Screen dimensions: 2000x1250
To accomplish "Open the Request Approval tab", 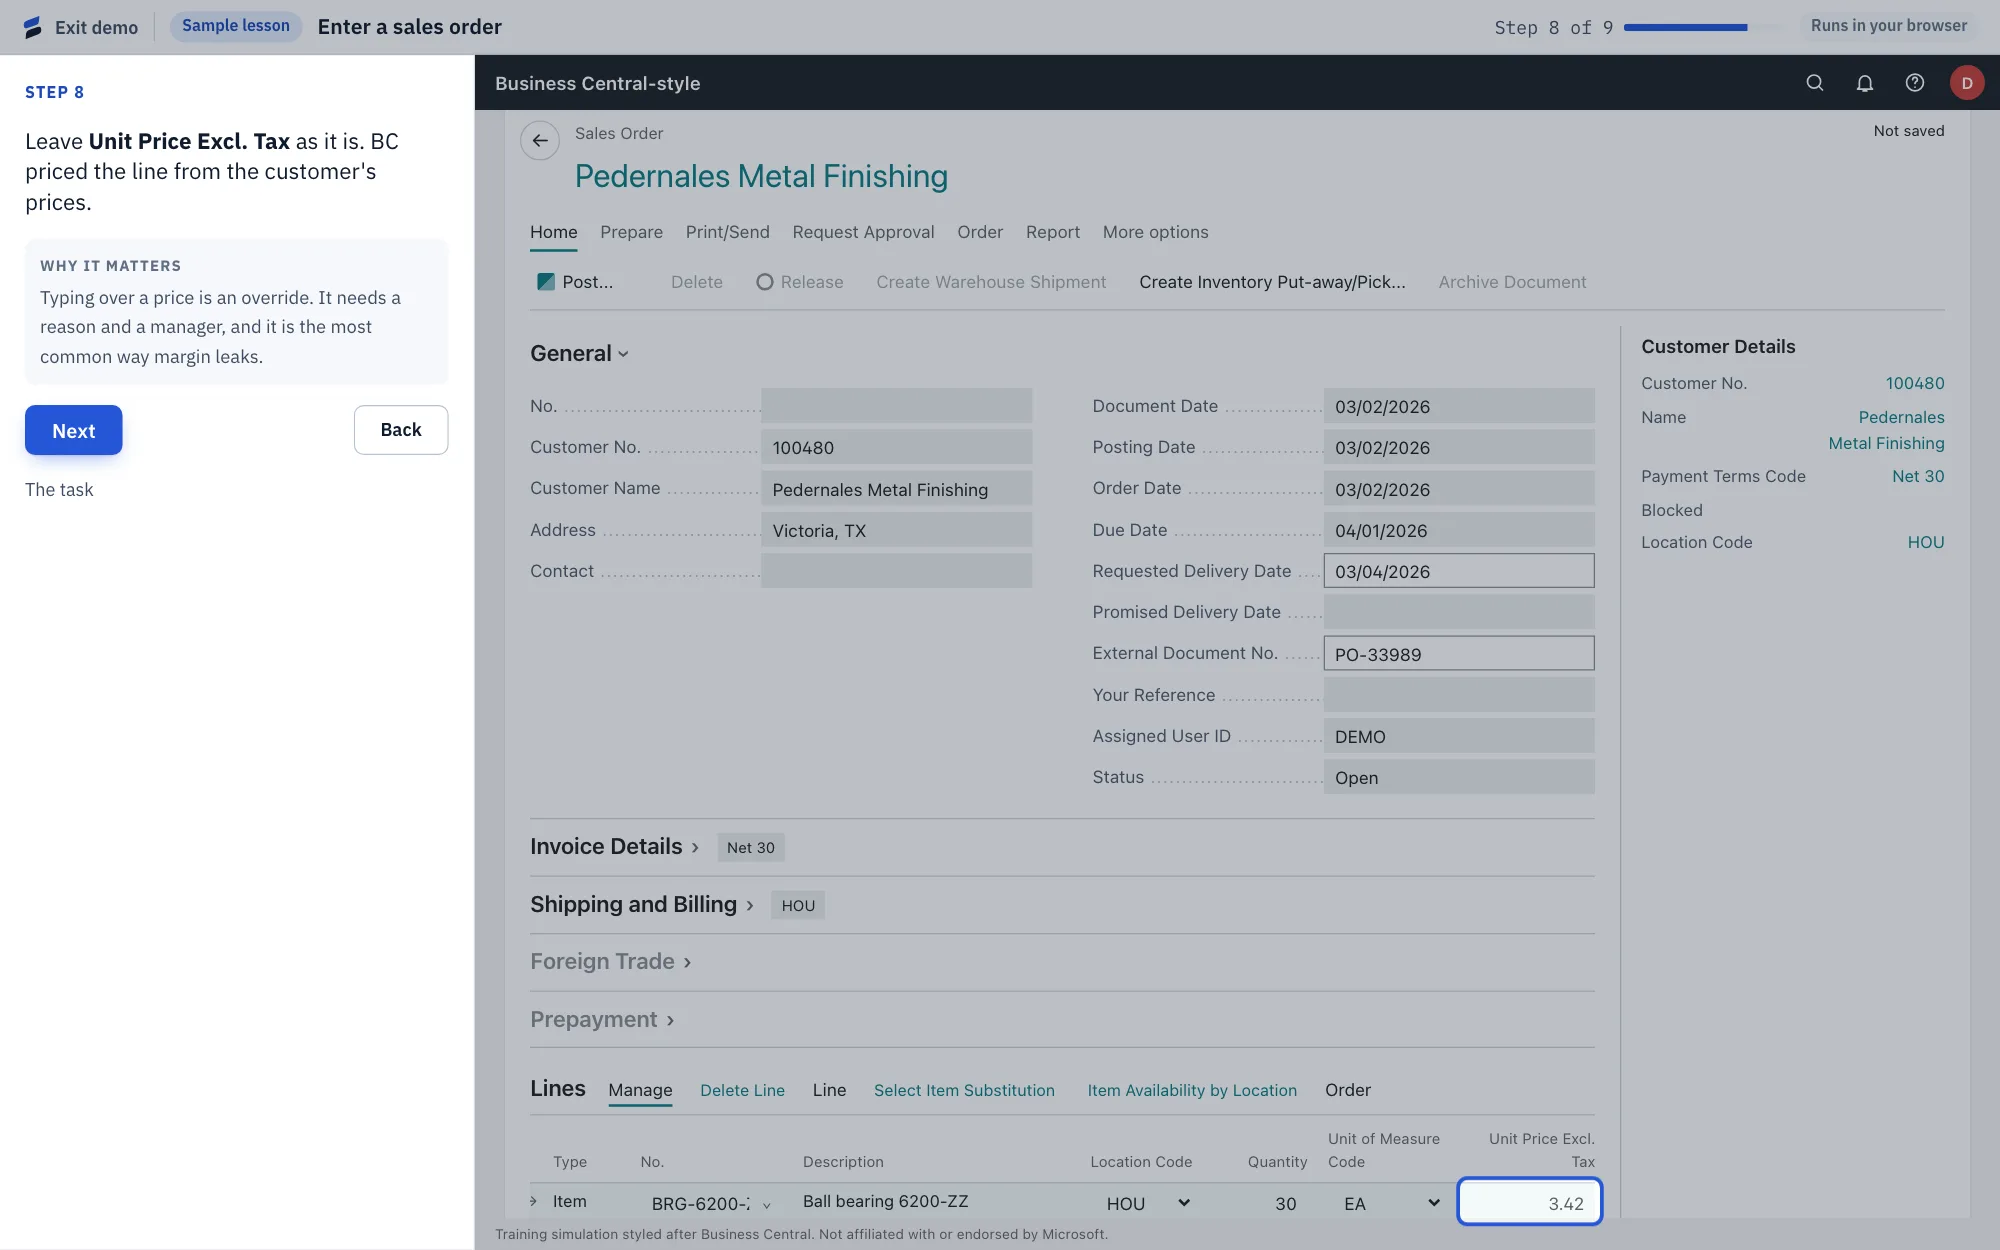I will tap(864, 232).
